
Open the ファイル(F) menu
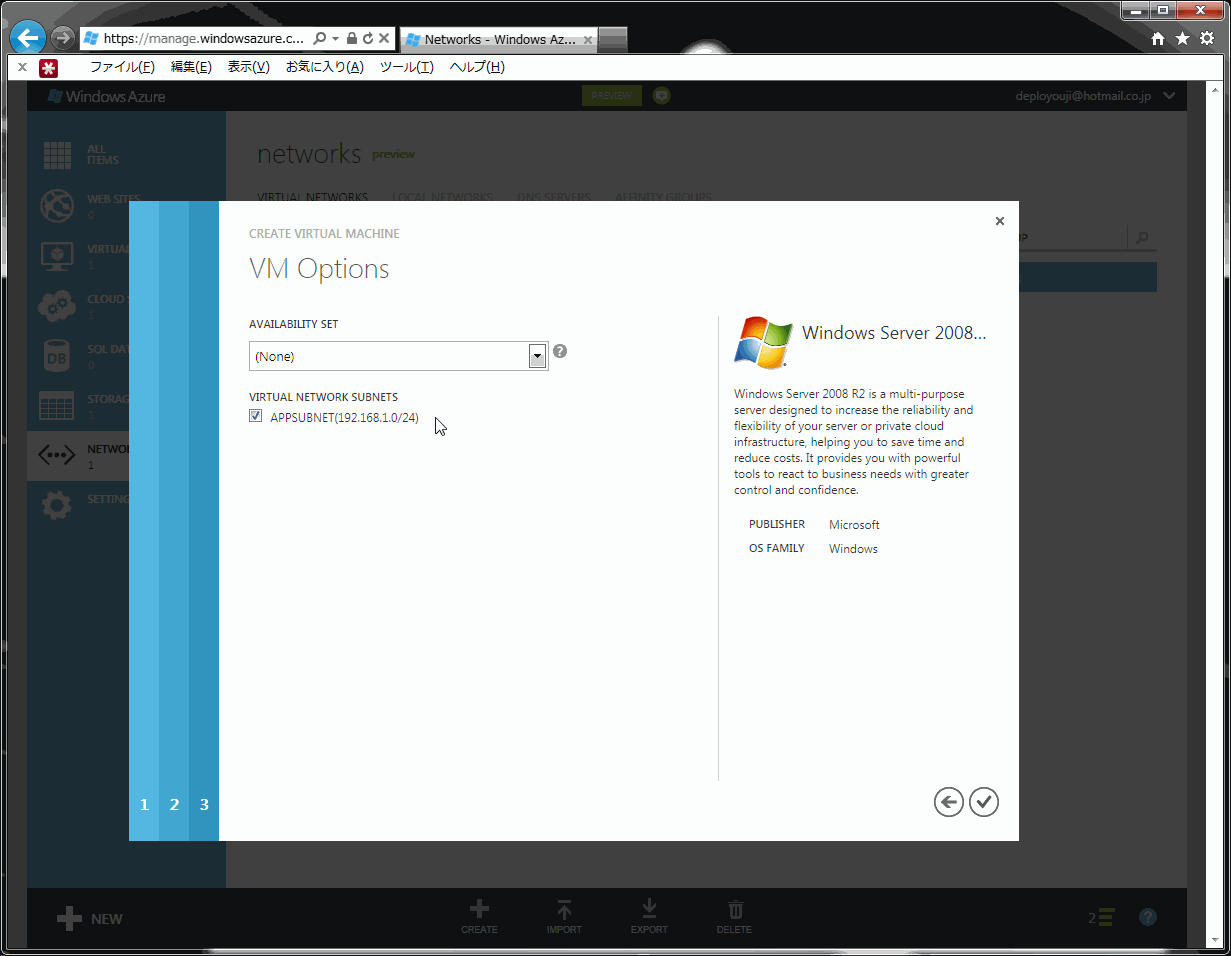(x=122, y=67)
